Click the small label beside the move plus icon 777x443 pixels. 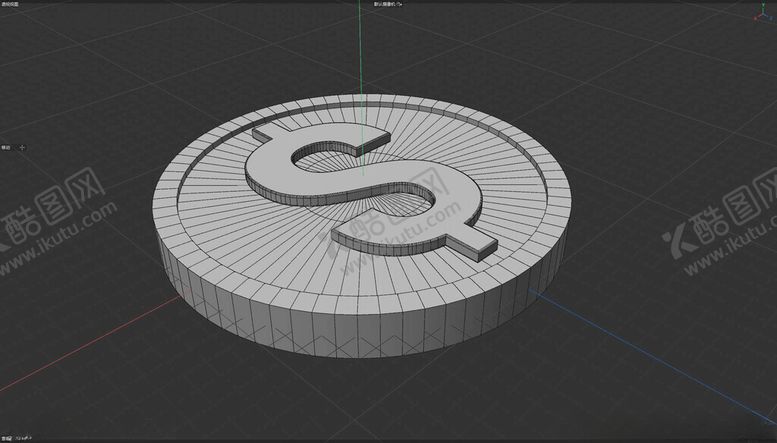(x=5, y=148)
